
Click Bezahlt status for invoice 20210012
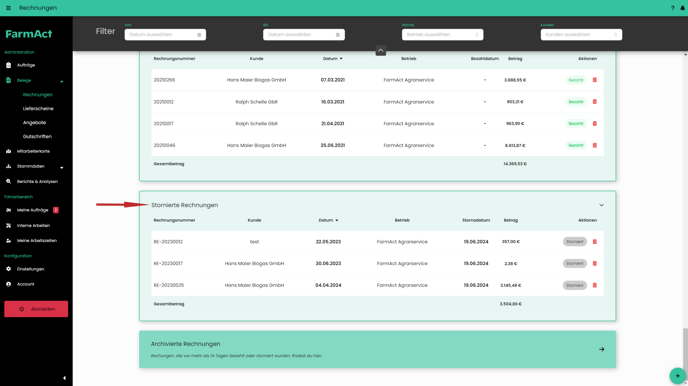[x=576, y=102]
